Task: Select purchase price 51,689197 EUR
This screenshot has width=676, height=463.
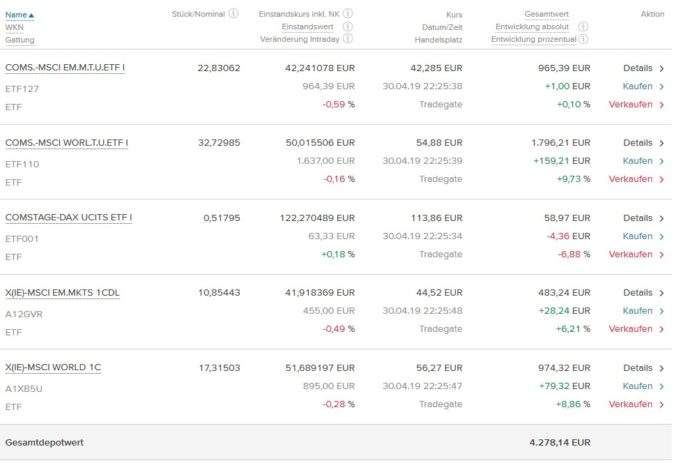Action: (x=320, y=368)
